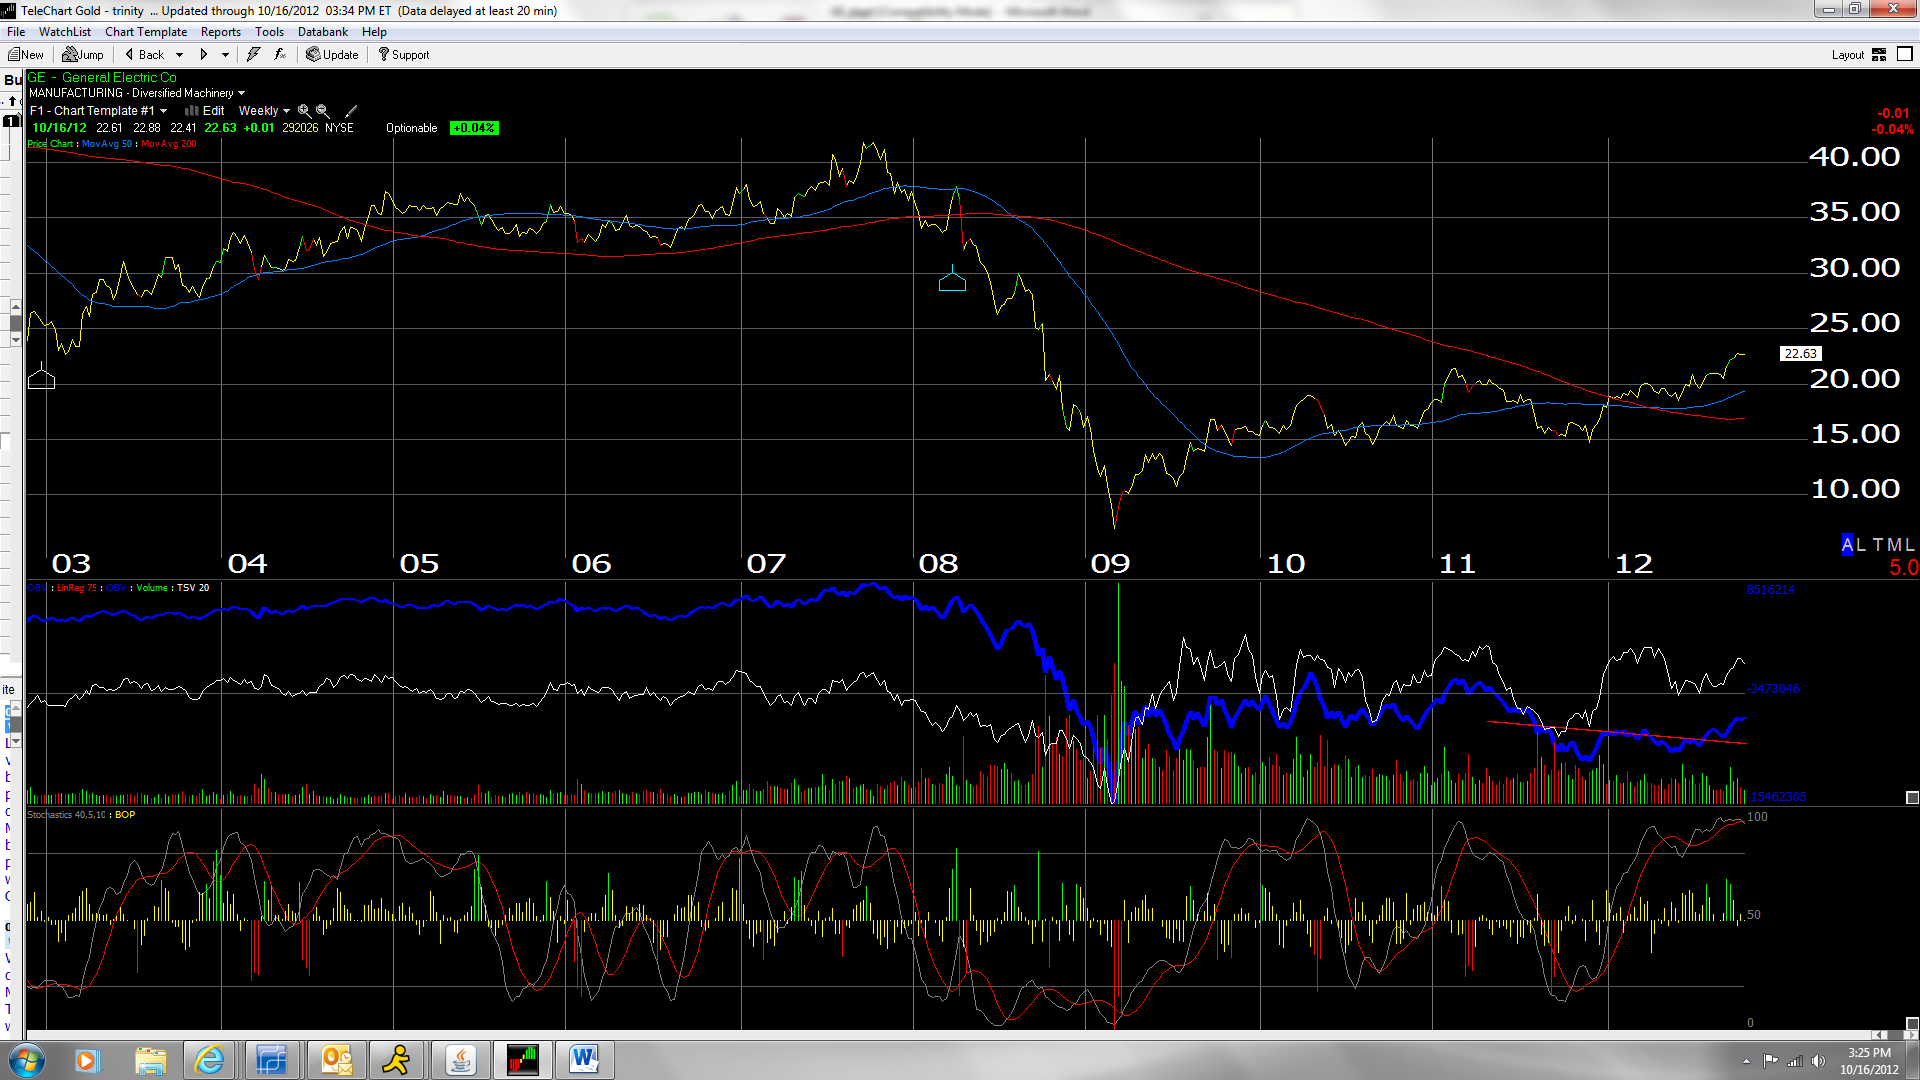Select the trendline drawing pencil icon

[351, 110]
